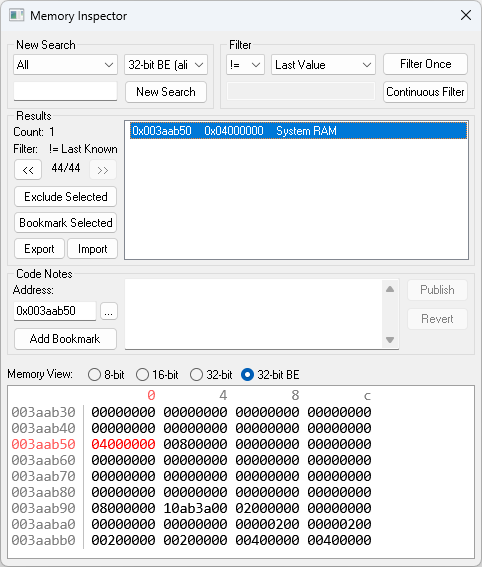
Task: Click the first 00200000 value in row 003aabb0
Action: [x=123, y=540]
